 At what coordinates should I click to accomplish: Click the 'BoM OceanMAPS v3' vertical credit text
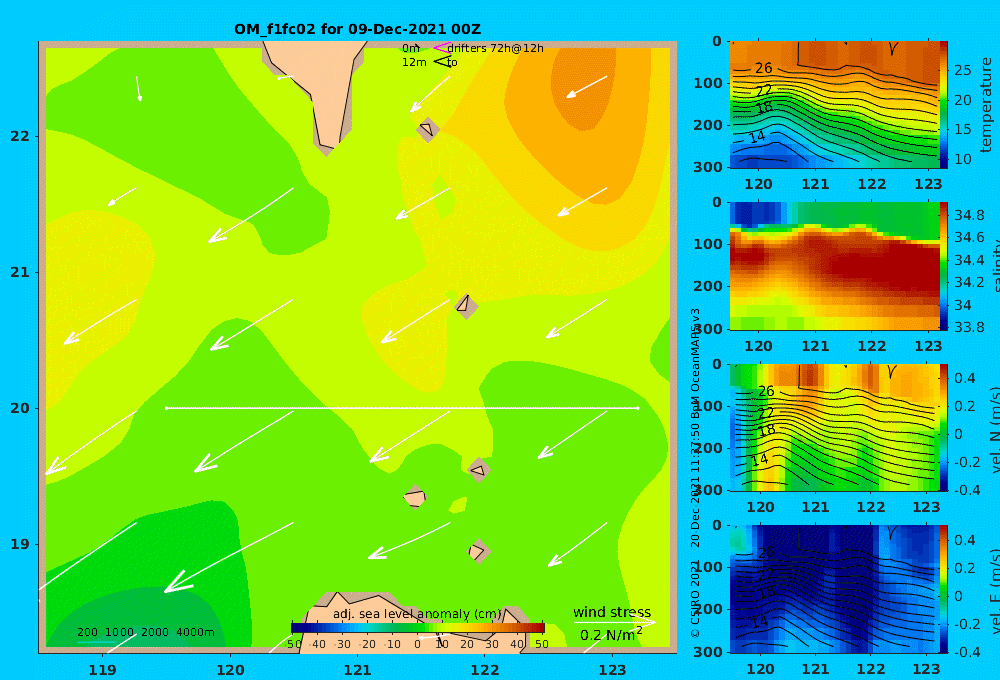[x=695, y=363]
